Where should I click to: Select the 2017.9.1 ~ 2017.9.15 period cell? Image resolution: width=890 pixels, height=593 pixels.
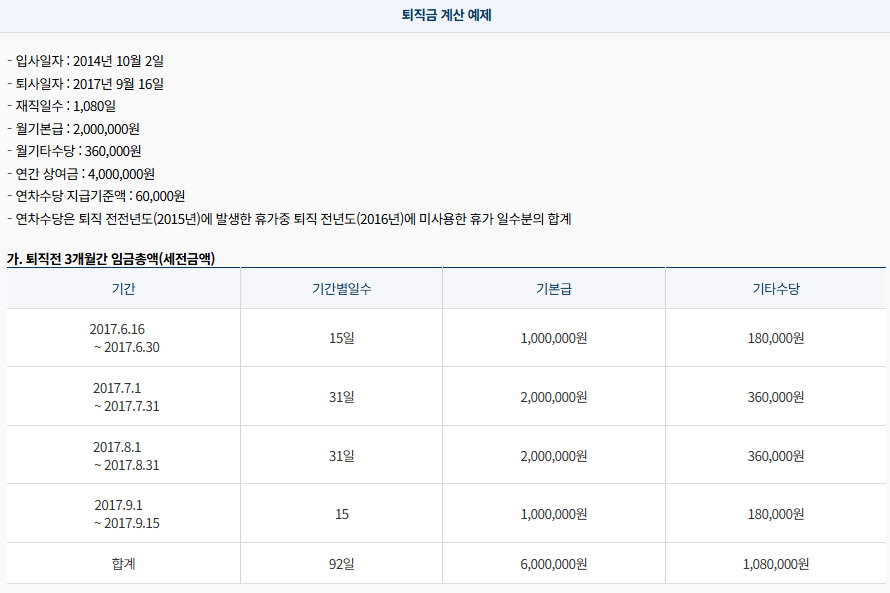[x=126, y=514]
